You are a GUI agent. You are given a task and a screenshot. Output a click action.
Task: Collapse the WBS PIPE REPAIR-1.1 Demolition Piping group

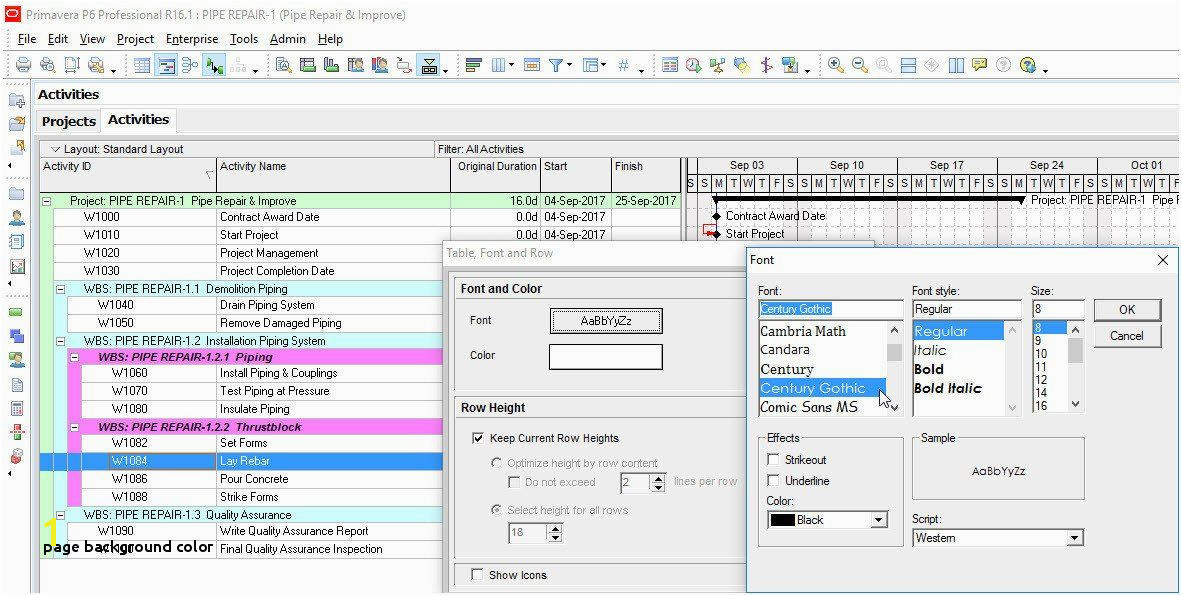coord(60,289)
